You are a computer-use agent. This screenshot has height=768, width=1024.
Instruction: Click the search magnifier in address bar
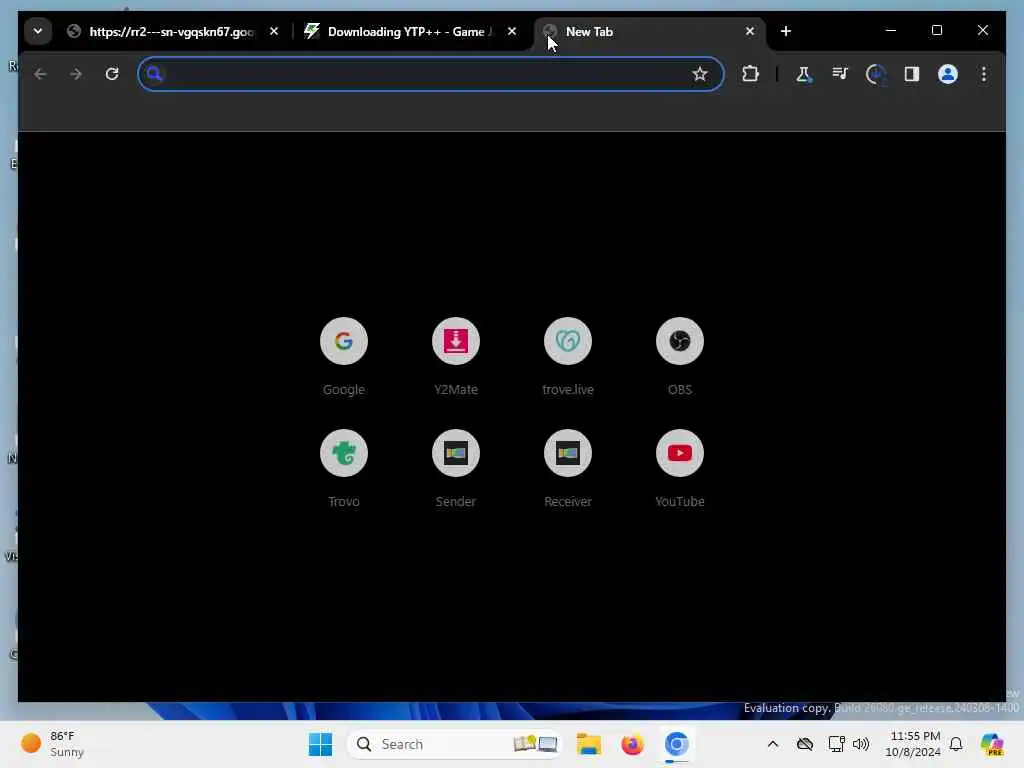point(154,74)
